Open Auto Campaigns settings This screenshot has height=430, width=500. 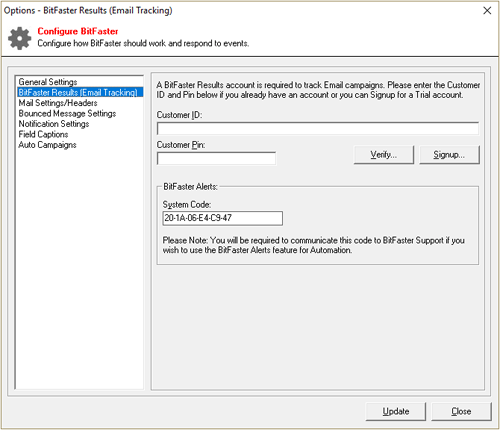[x=47, y=145]
